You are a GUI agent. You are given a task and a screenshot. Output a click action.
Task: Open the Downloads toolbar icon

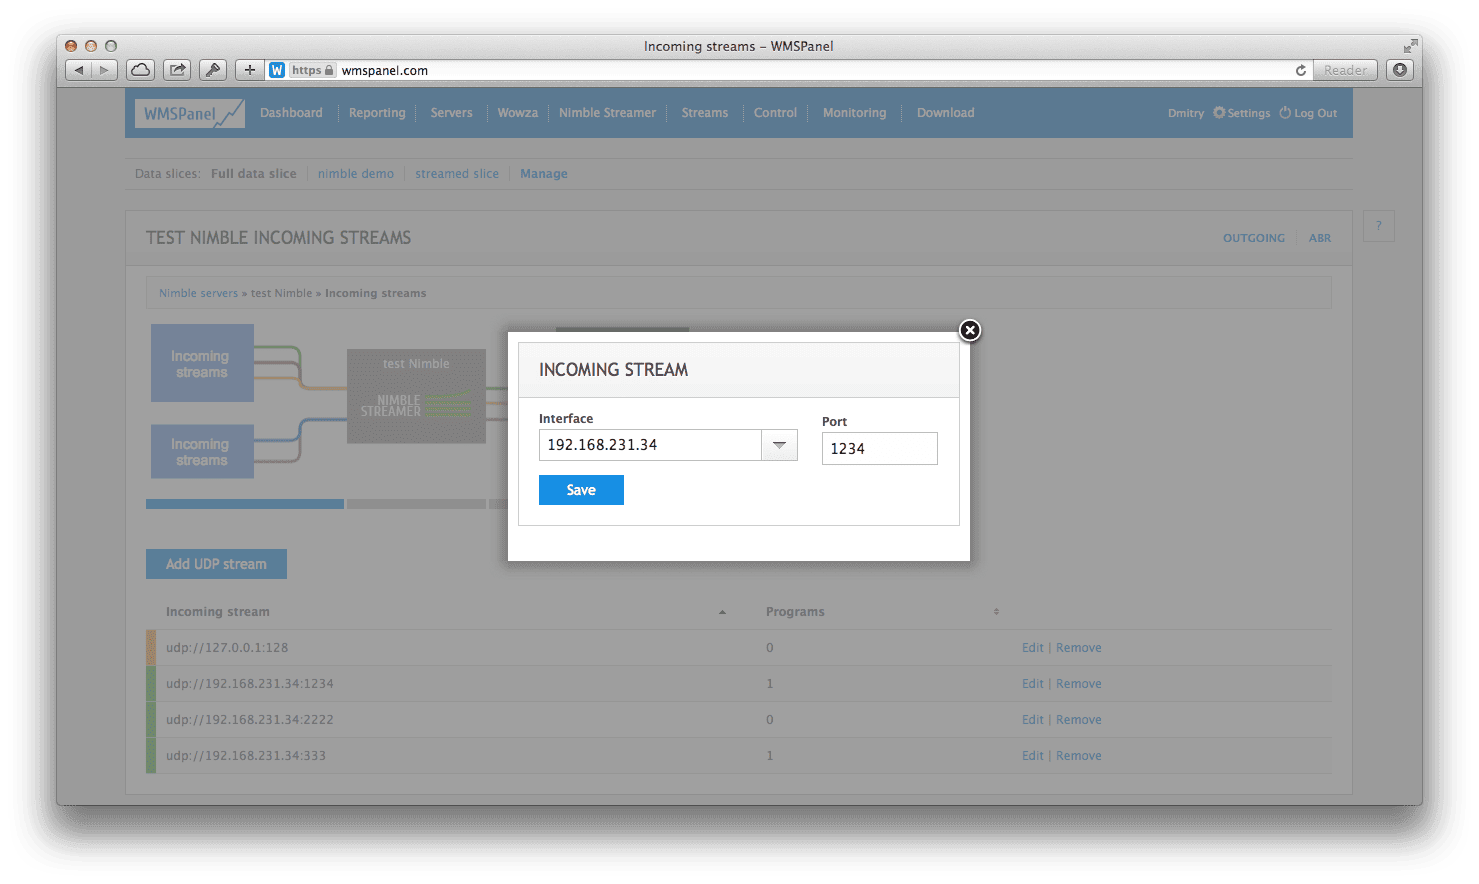click(x=1400, y=70)
